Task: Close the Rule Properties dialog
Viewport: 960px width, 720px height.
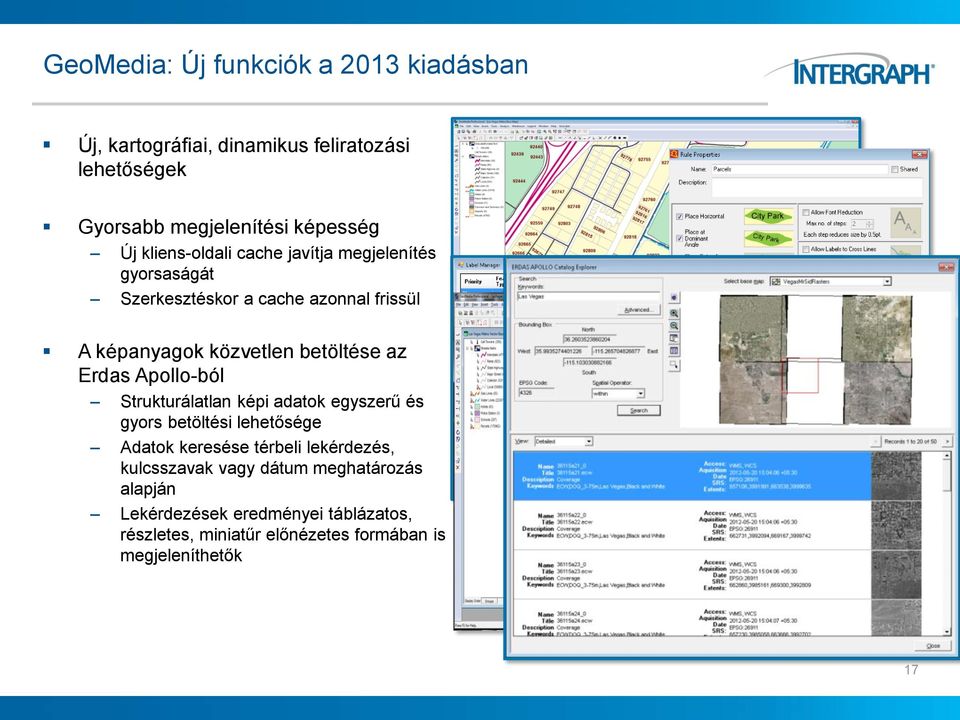Action: (x=919, y=154)
